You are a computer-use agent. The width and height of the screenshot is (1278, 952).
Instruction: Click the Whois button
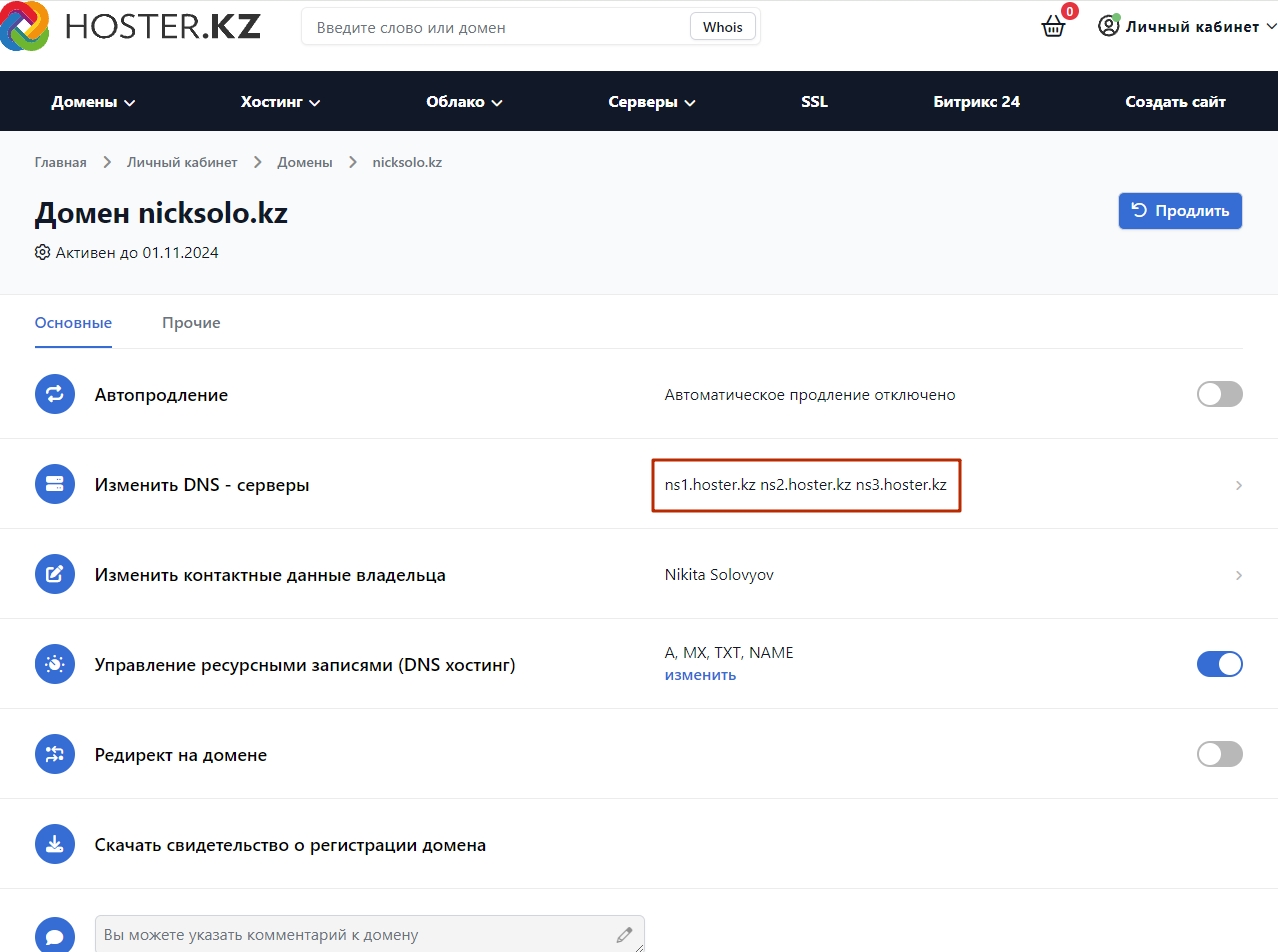coord(722,27)
